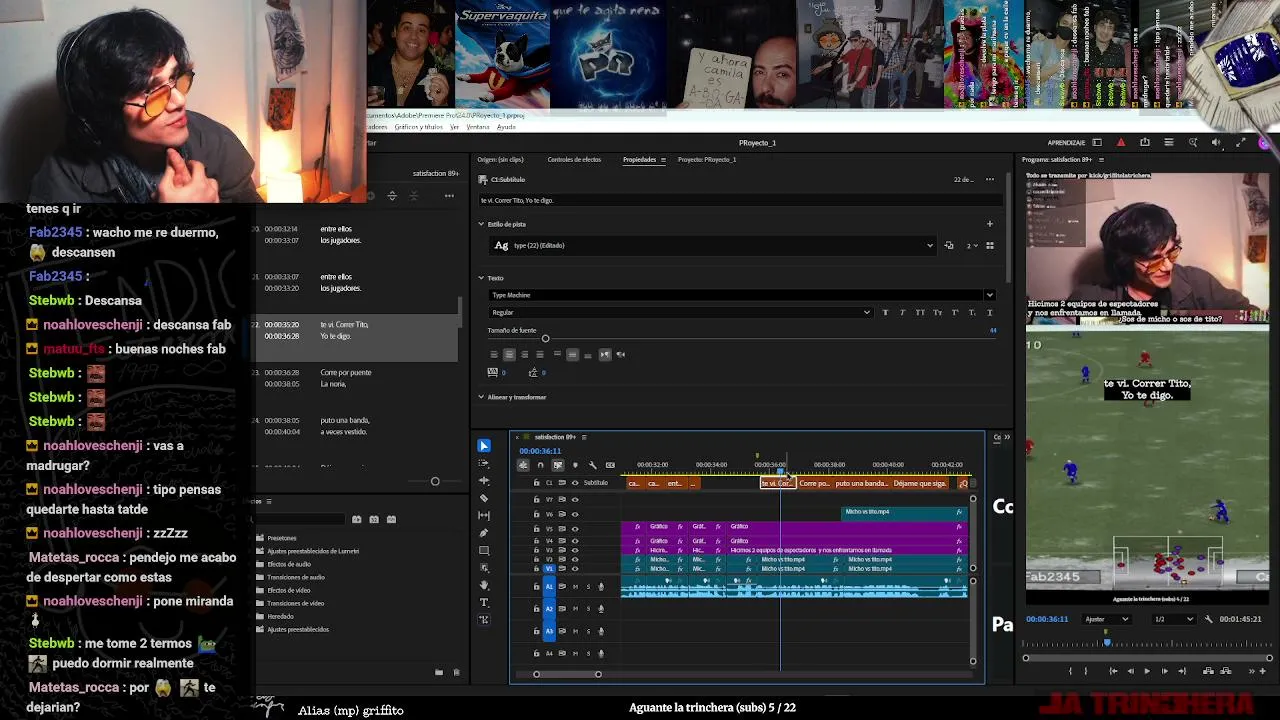The width and height of the screenshot is (1280, 720).
Task: Step back one frame in program monitor
Action: click(1130, 671)
